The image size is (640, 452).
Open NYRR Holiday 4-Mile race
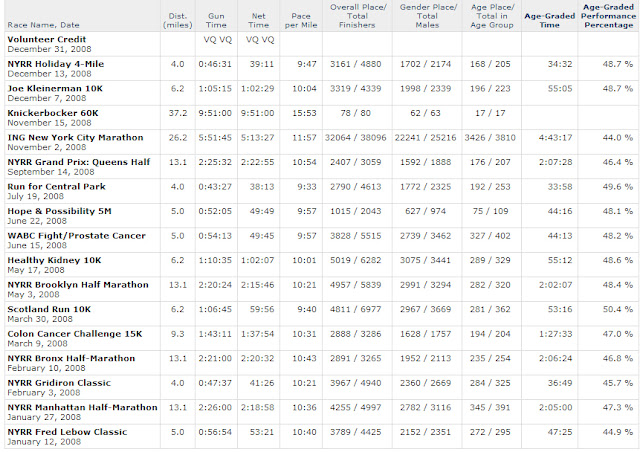point(56,64)
